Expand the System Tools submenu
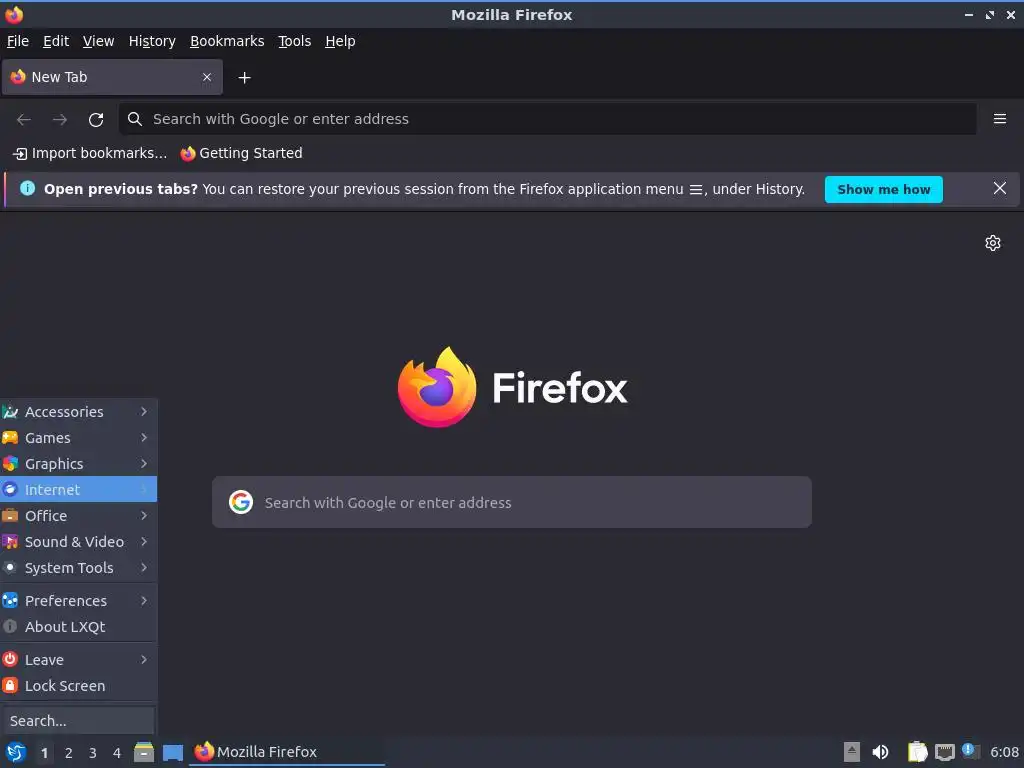The height and width of the screenshot is (768, 1024). (x=78, y=568)
